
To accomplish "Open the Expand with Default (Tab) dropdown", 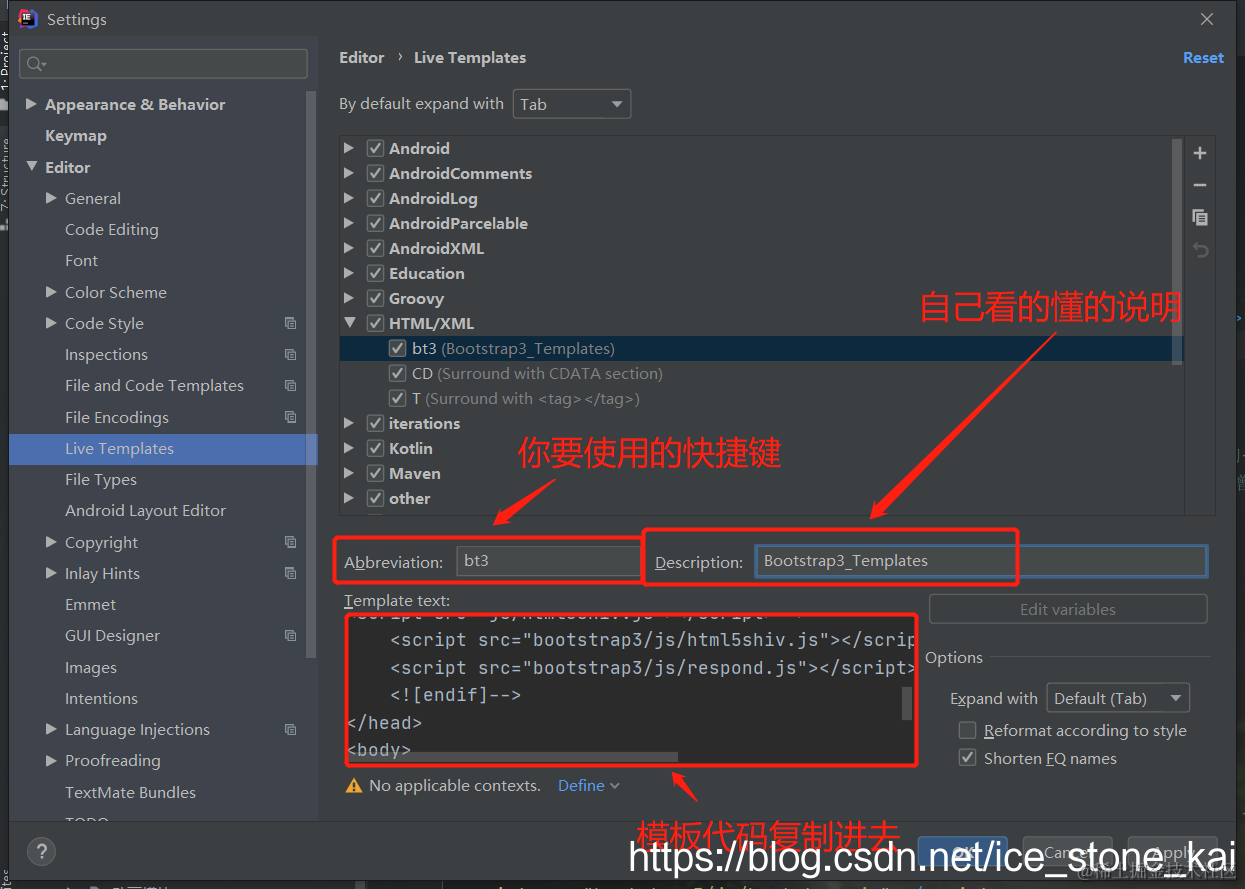I will 1118,698.
